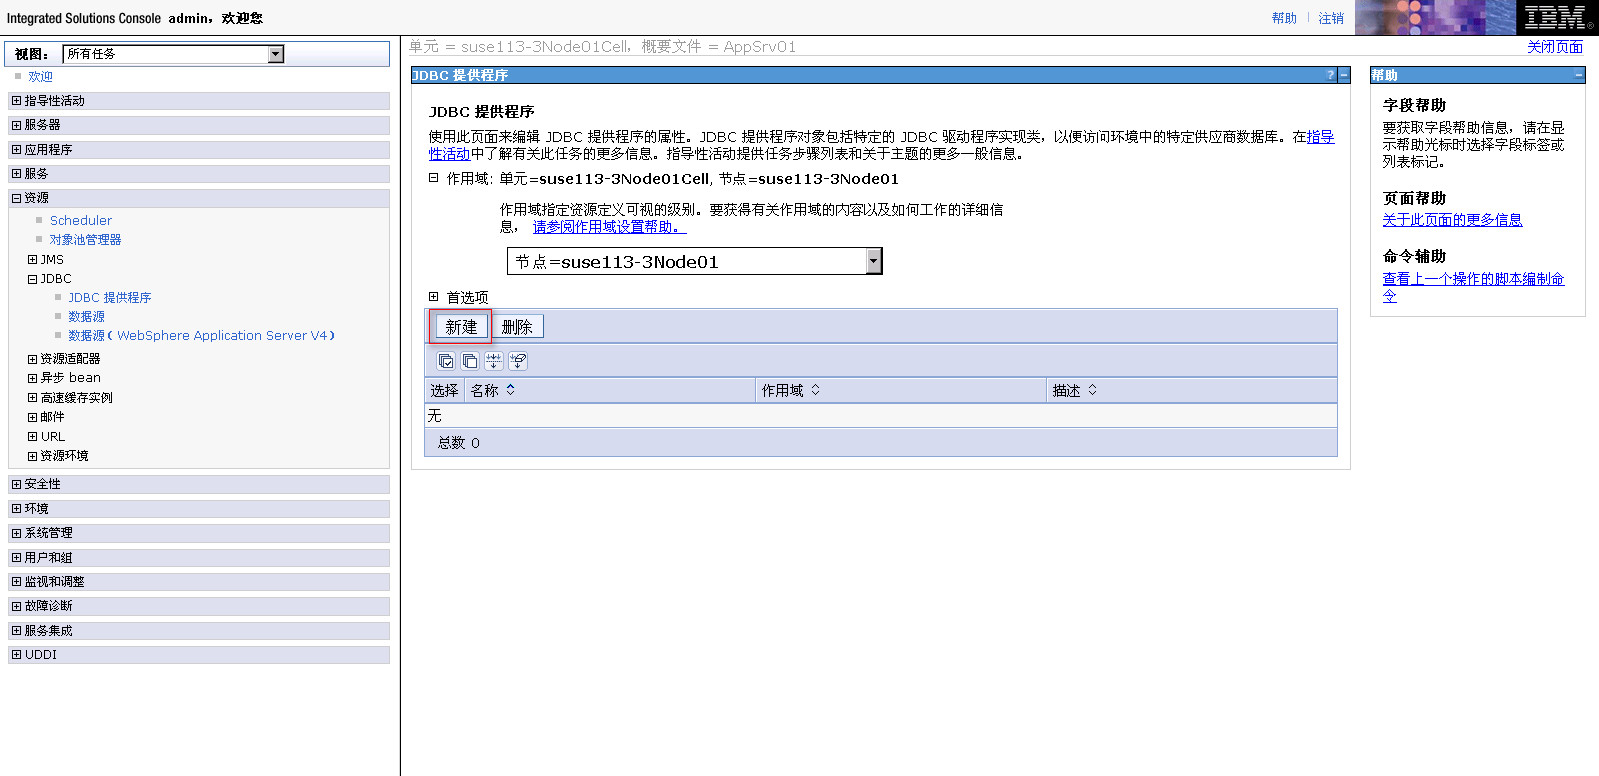The width and height of the screenshot is (1599, 776).
Task: Click the IBM logo in the banner
Action: (1557, 18)
